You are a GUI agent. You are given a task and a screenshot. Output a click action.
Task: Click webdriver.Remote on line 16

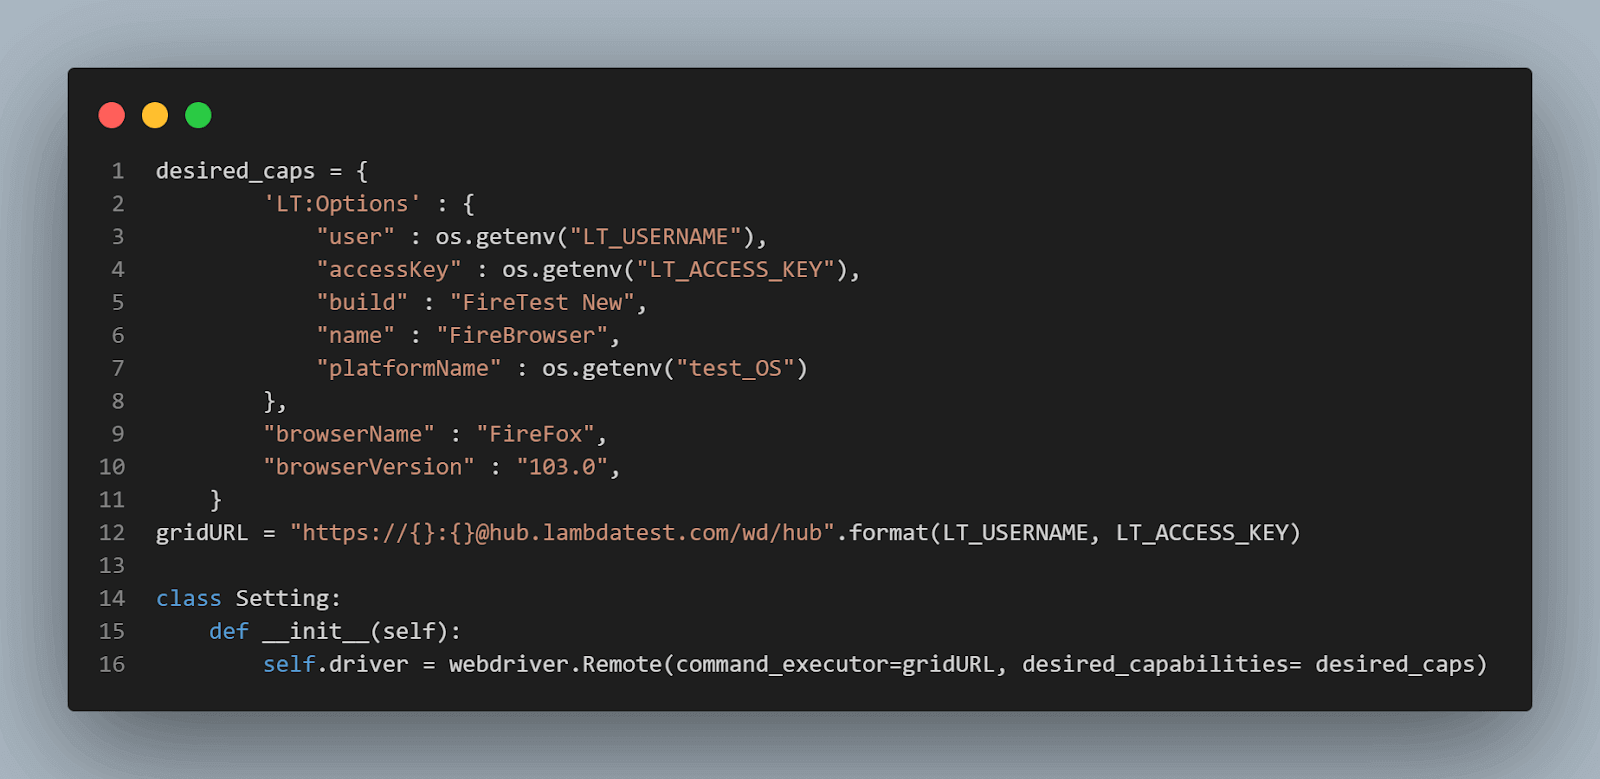point(555,665)
